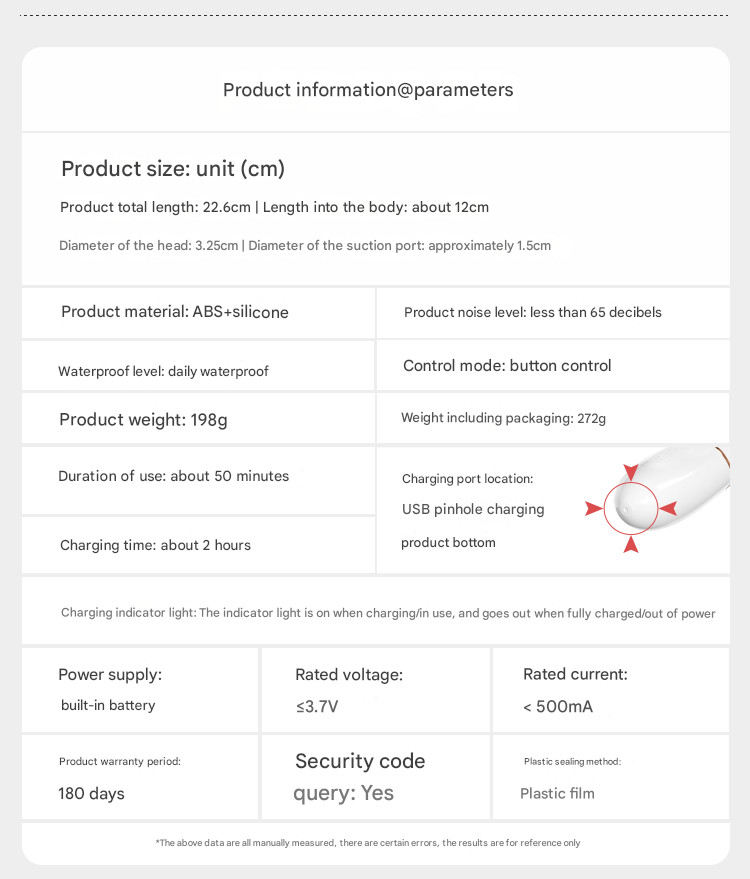Select the "Charging time: about 2 hours" cell
This screenshot has height=879, width=750.
pos(155,545)
